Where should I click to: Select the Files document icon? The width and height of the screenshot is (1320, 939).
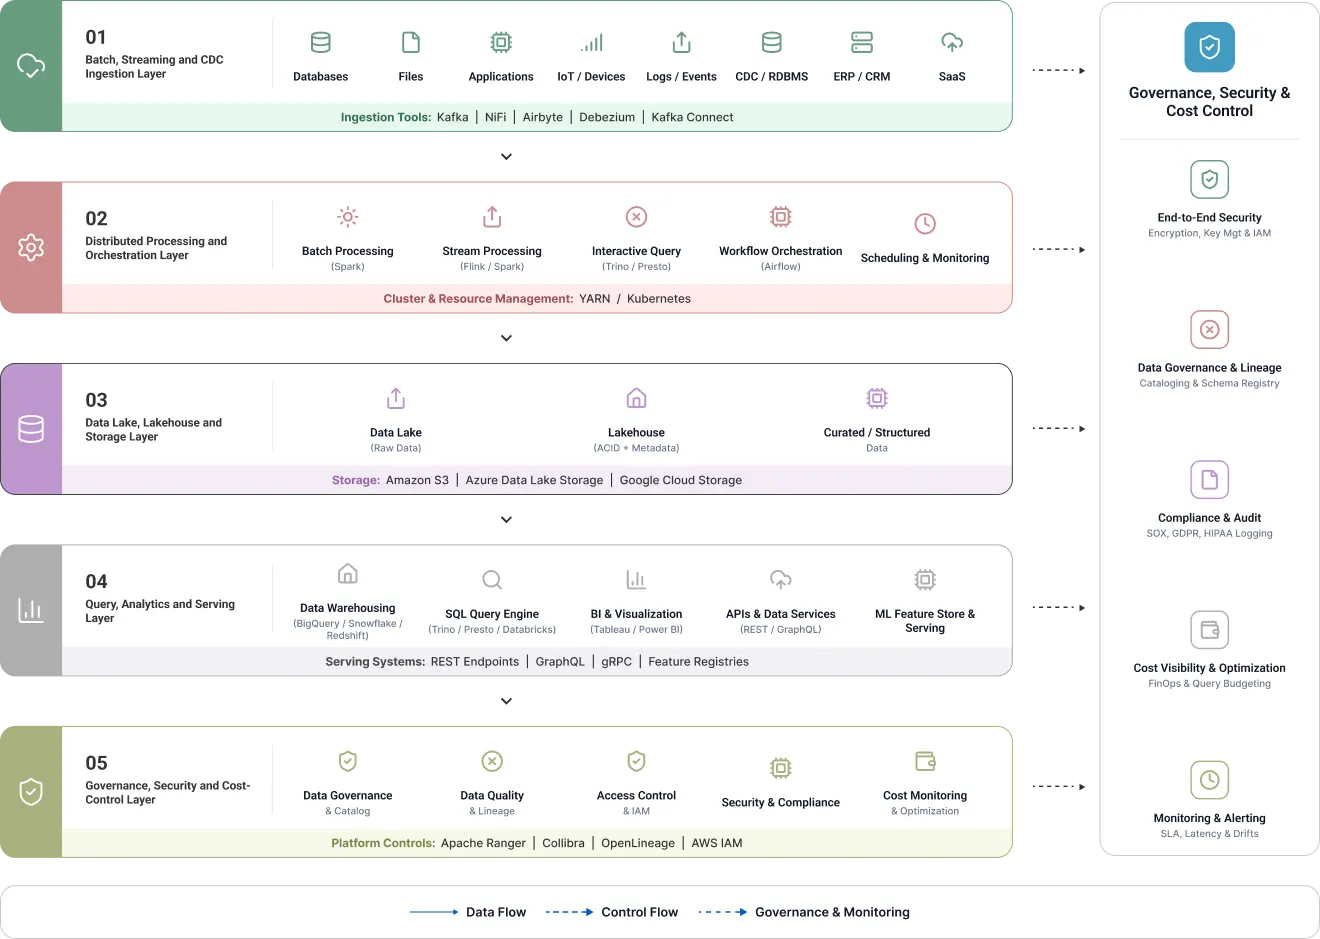point(411,42)
